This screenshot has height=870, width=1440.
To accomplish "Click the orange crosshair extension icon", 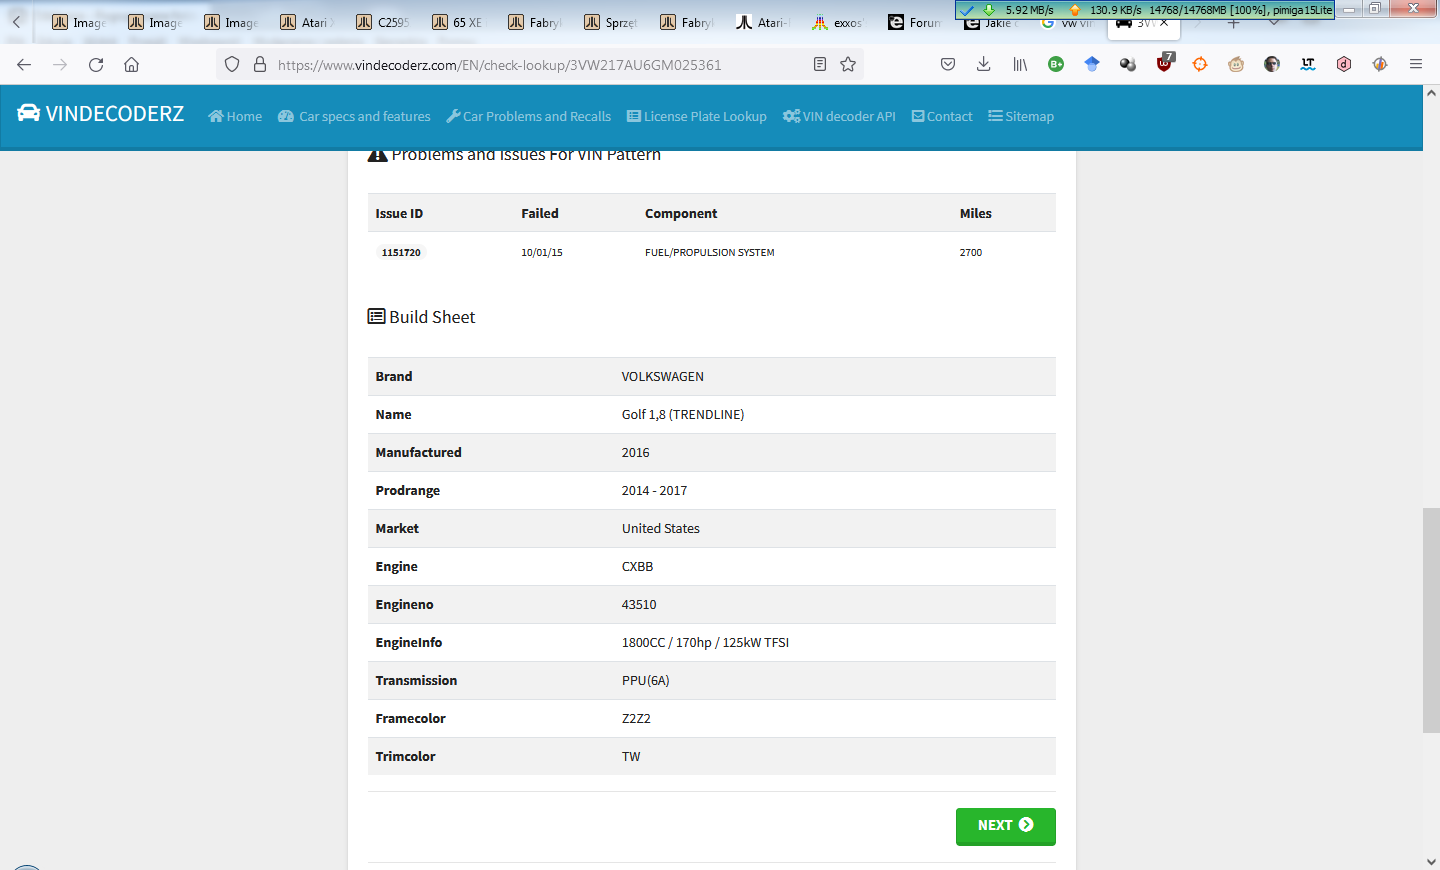I will pyautogui.click(x=1200, y=65).
